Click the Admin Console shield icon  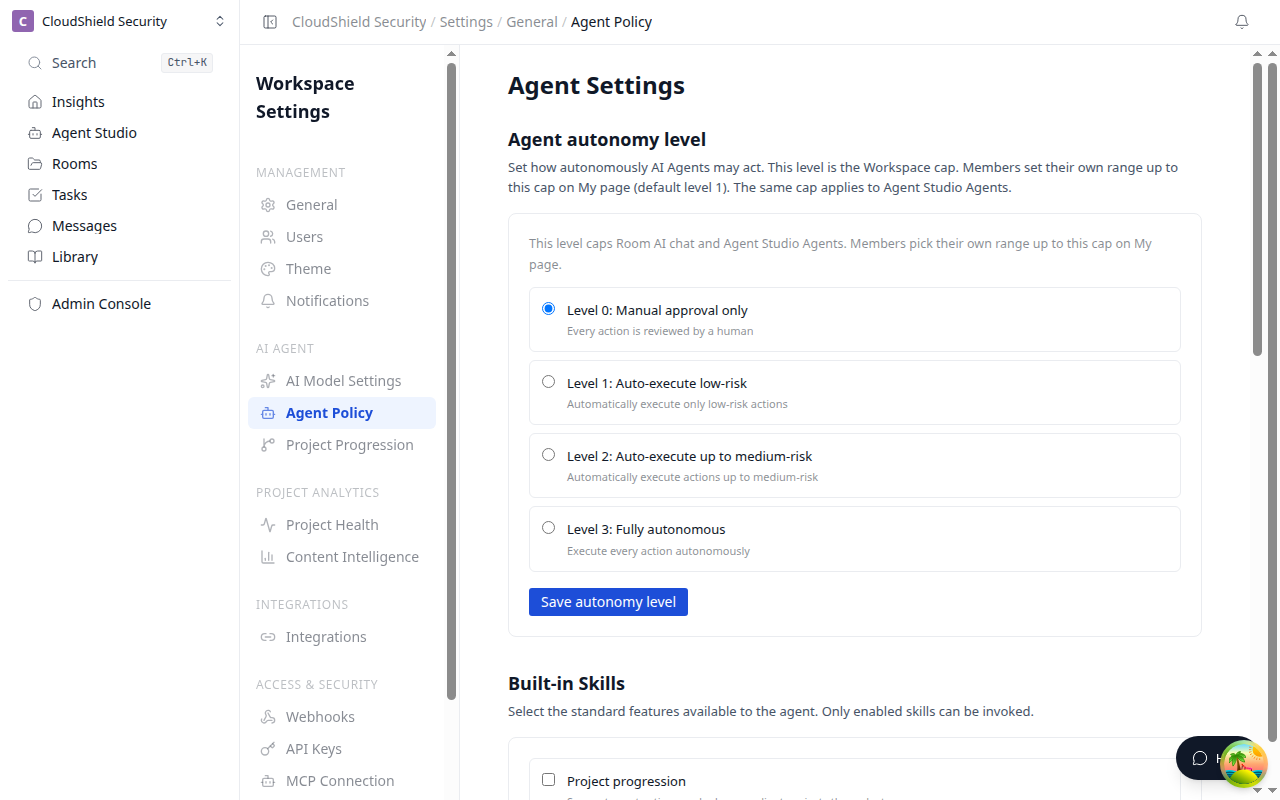click(x=35, y=304)
